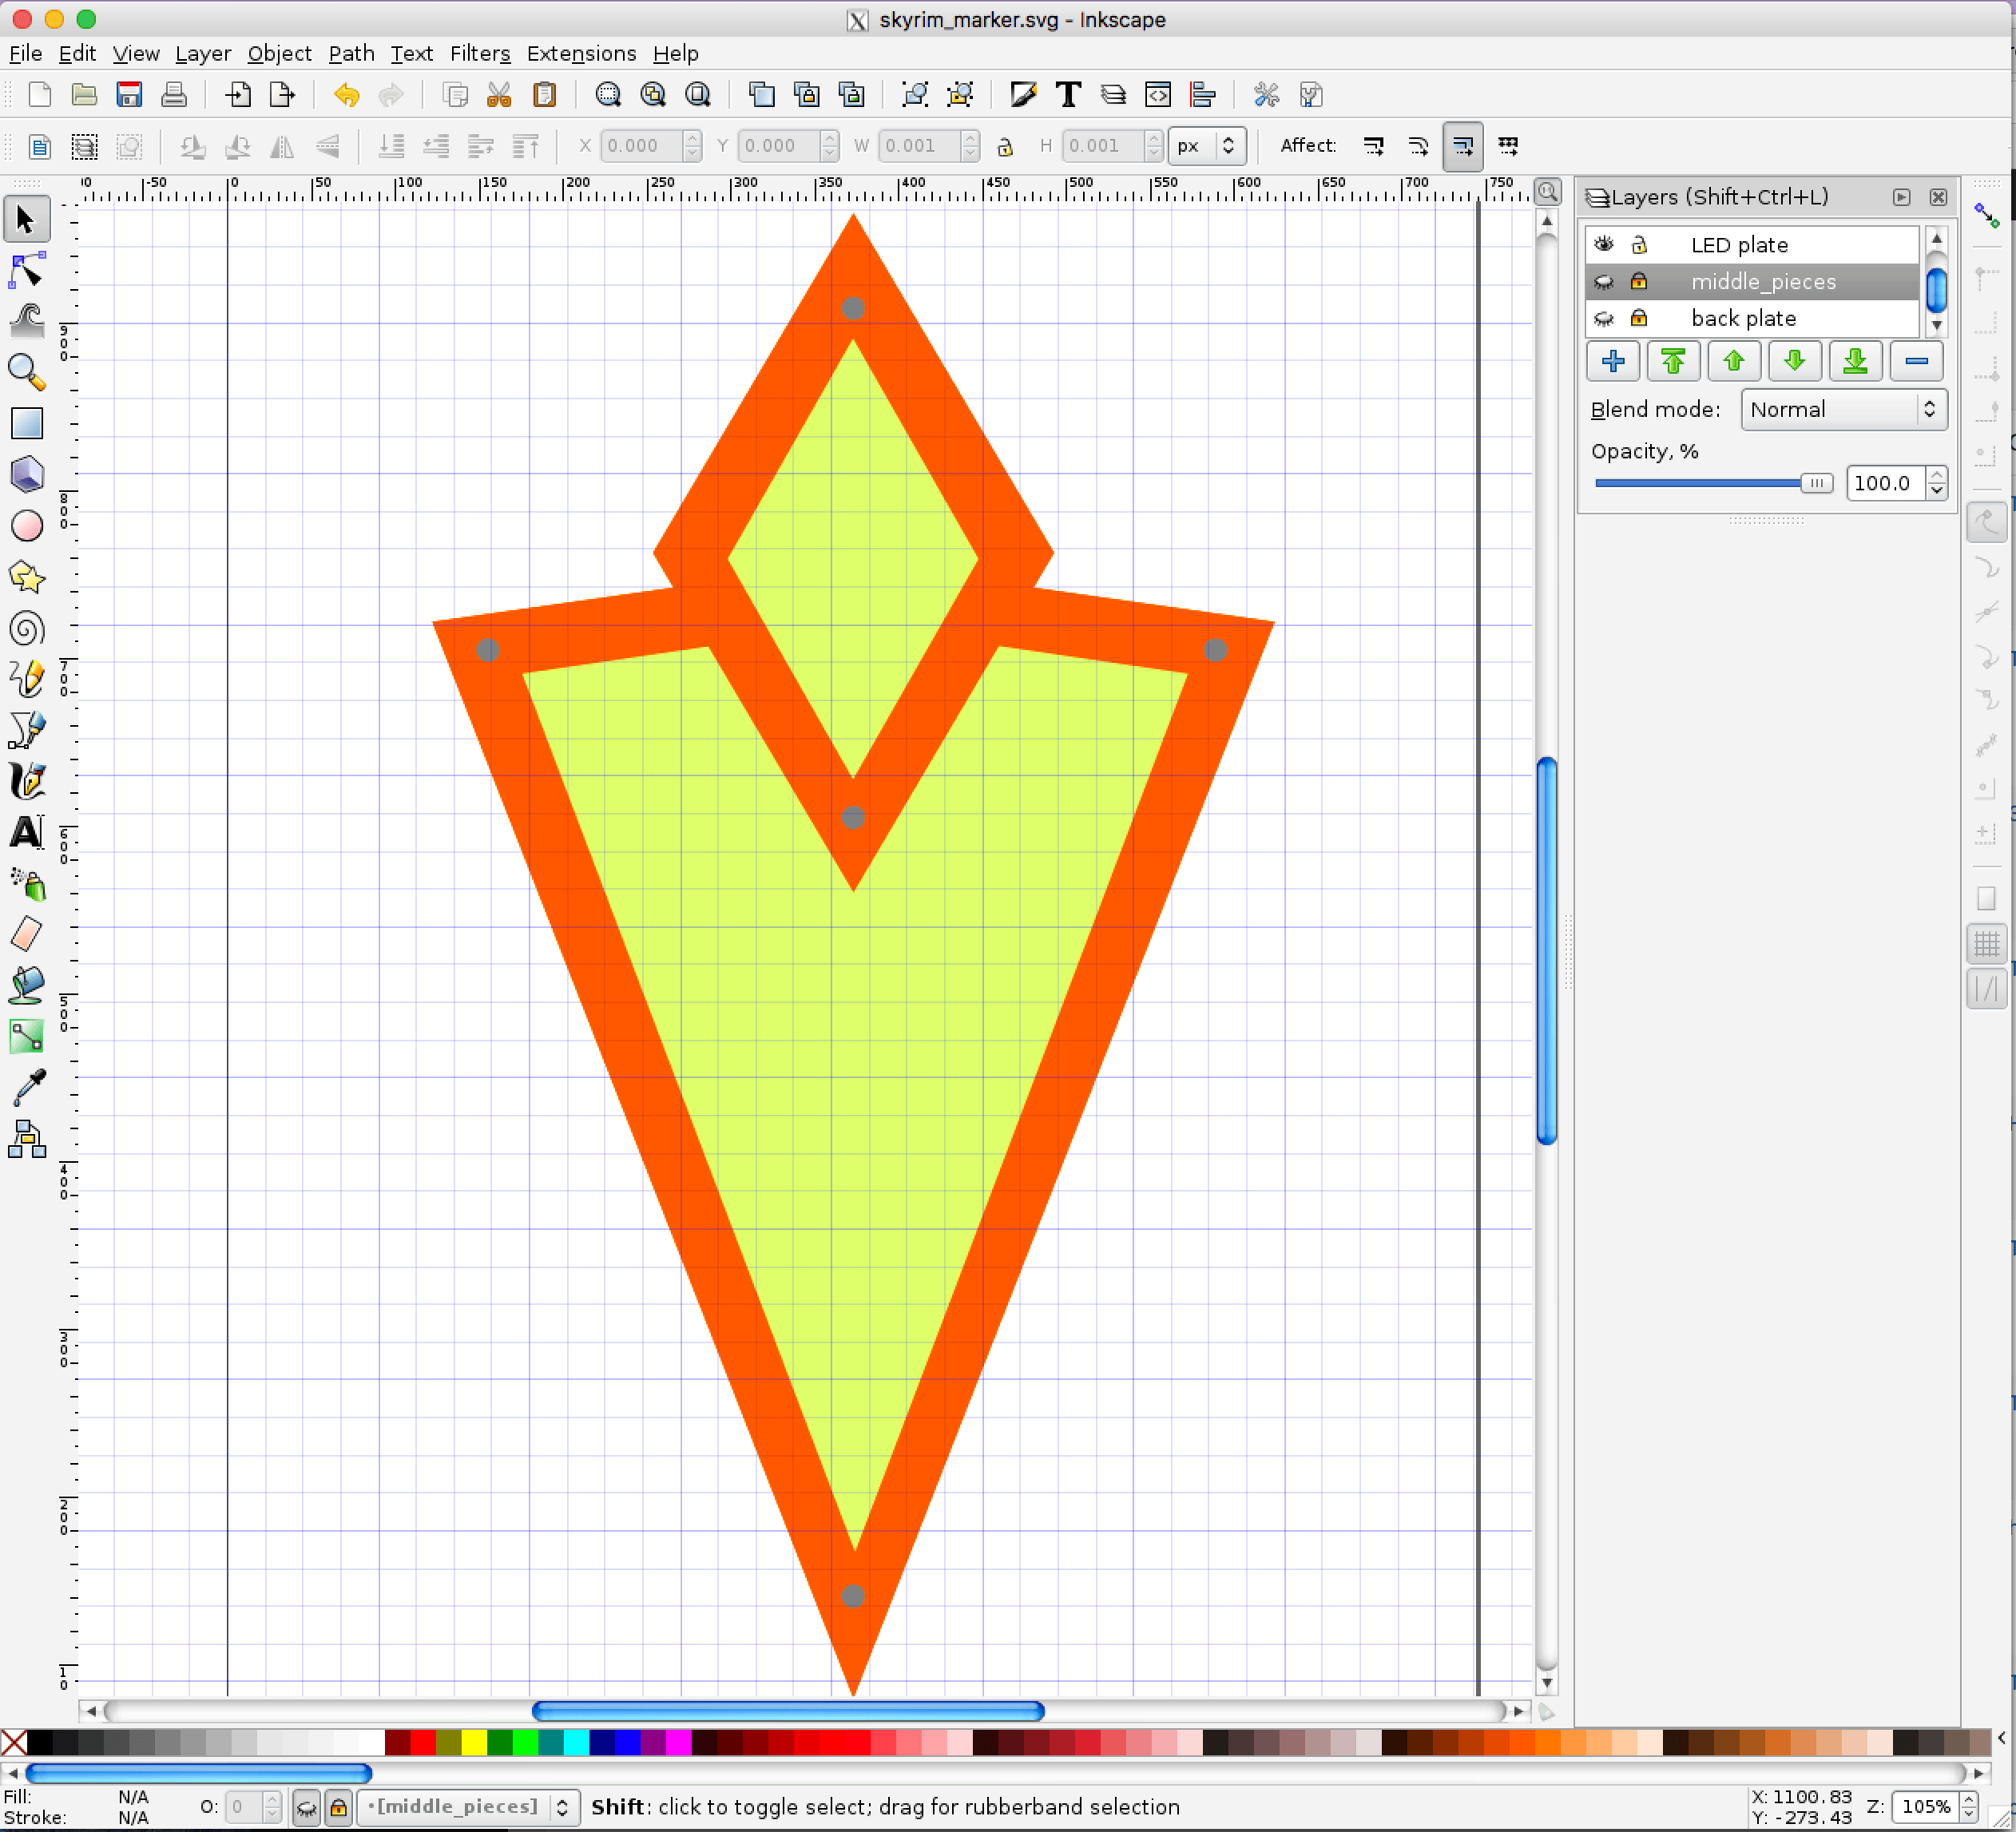Pick the yellow swatch in palette

[474, 1743]
